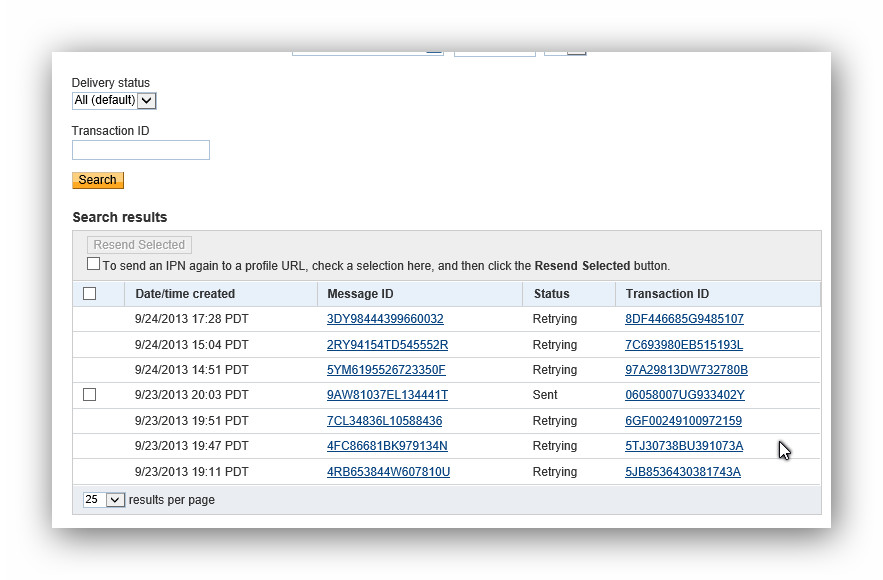Open message ID 2RY94154TD545552R

387,345
